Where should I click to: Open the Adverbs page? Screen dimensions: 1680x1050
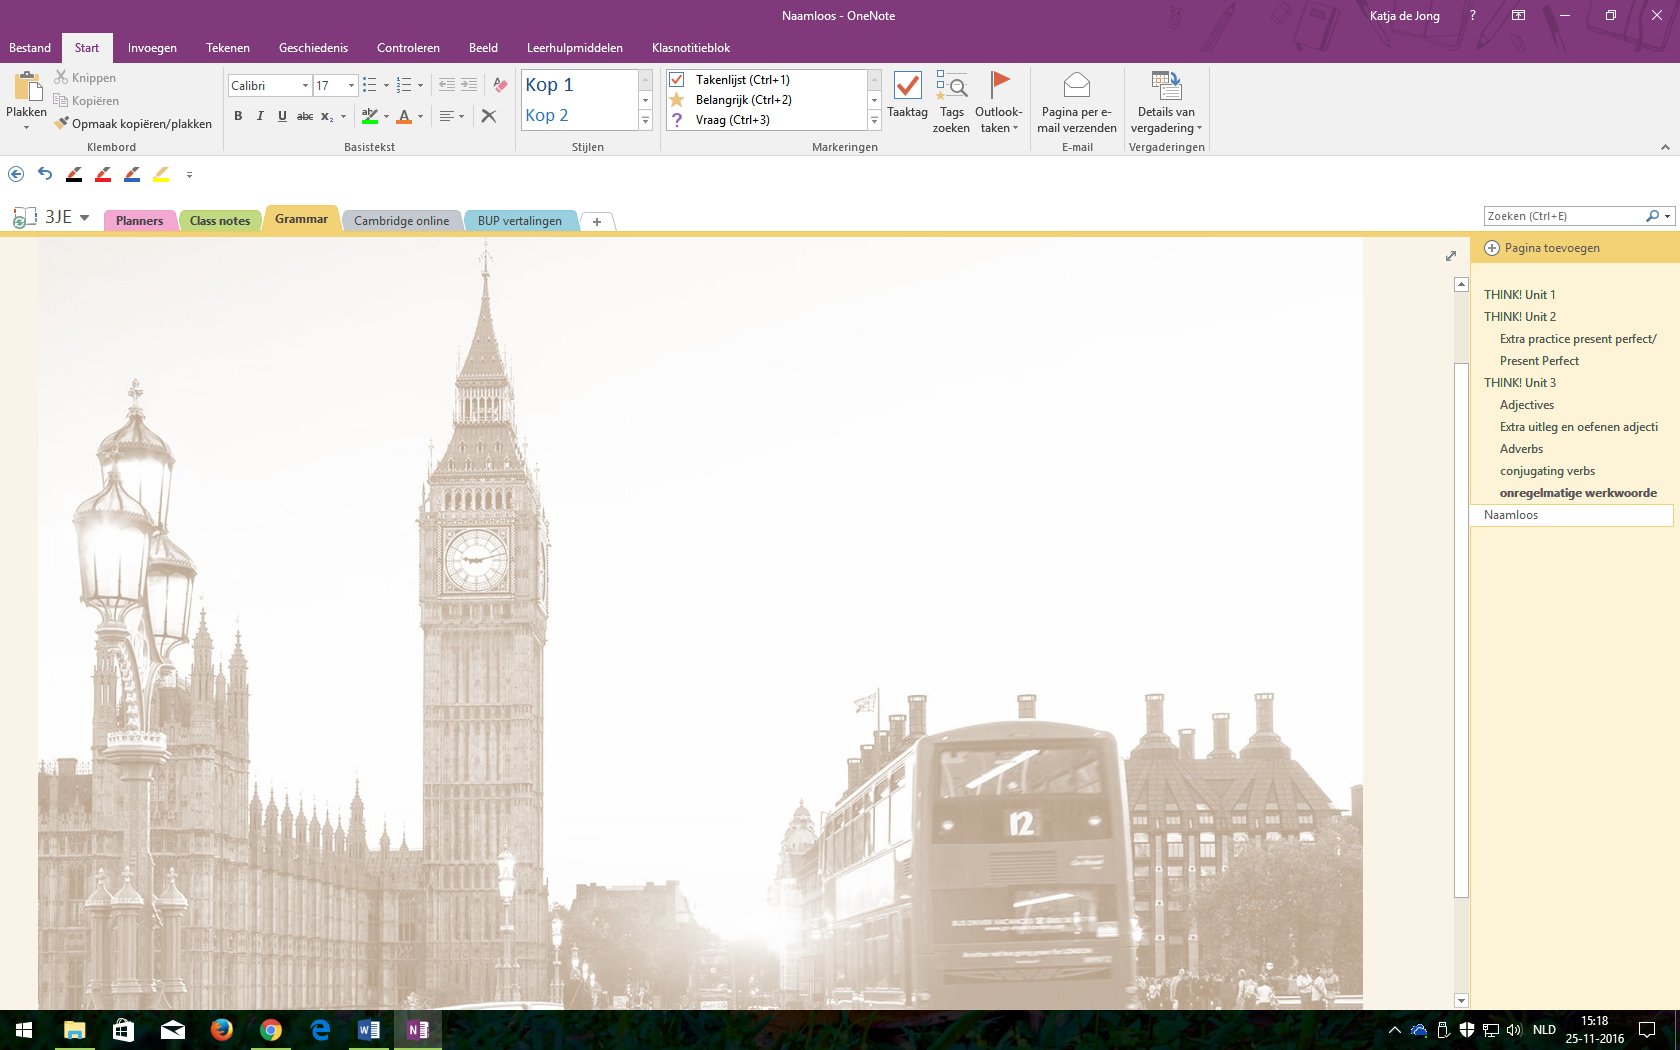pos(1521,449)
